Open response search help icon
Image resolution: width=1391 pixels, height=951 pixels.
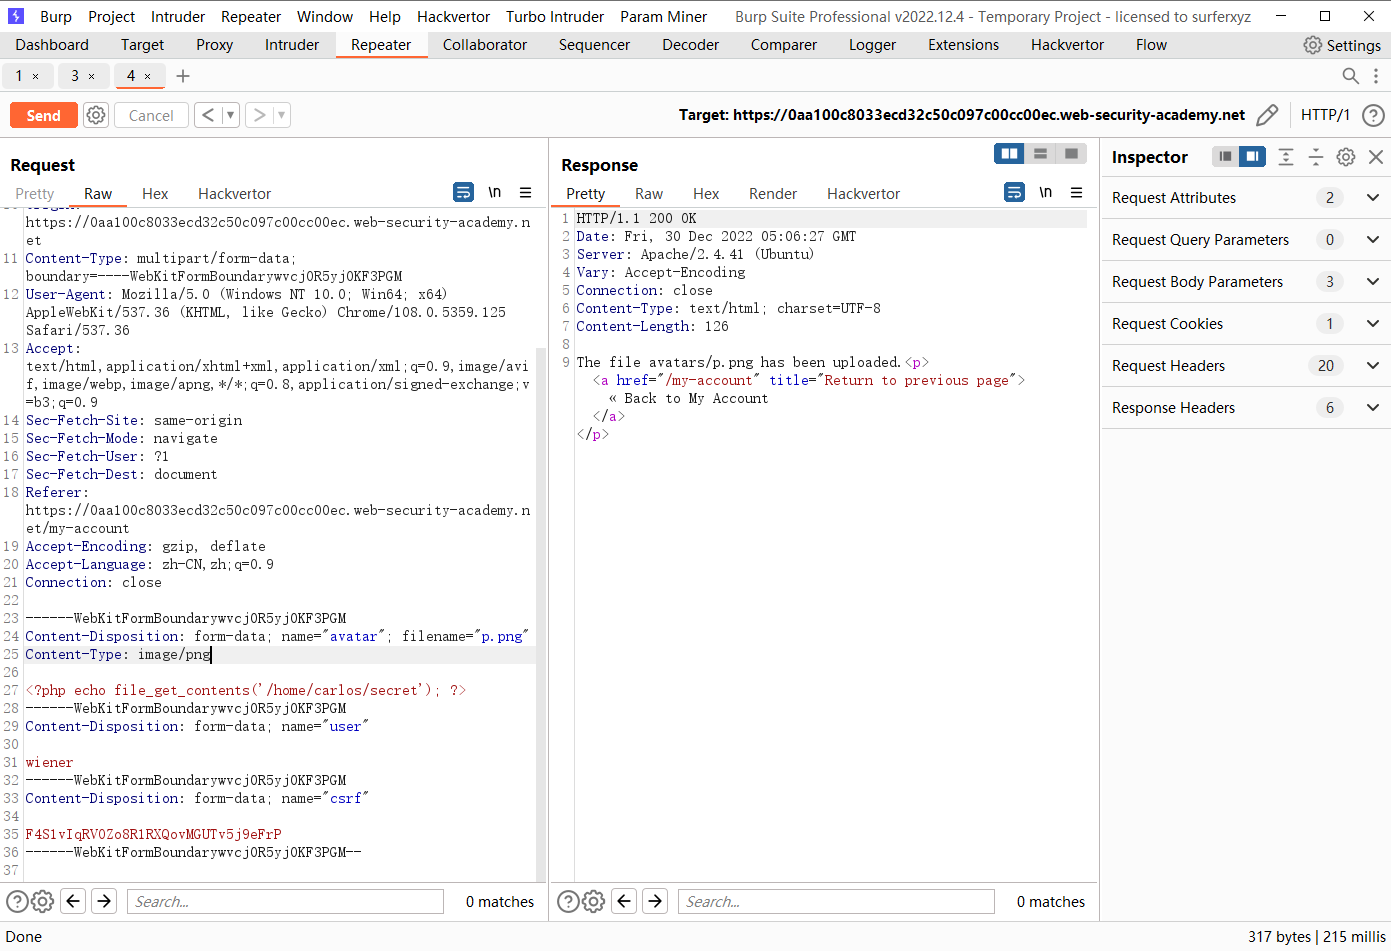click(x=568, y=901)
